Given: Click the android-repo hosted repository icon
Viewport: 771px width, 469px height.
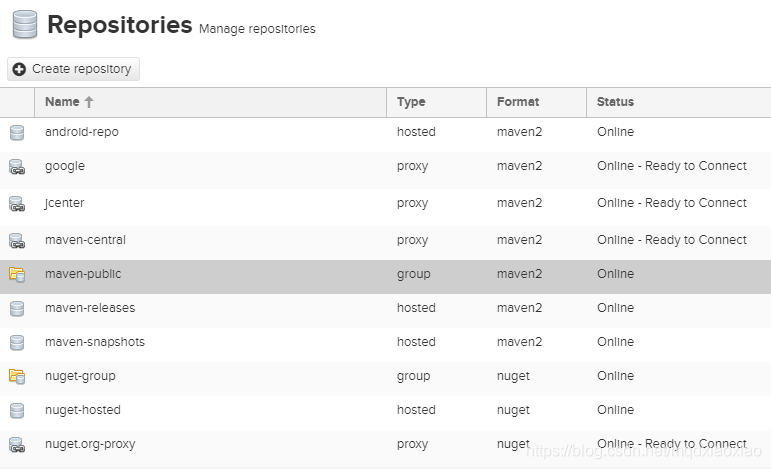Looking at the screenshot, I should click(x=17, y=132).
